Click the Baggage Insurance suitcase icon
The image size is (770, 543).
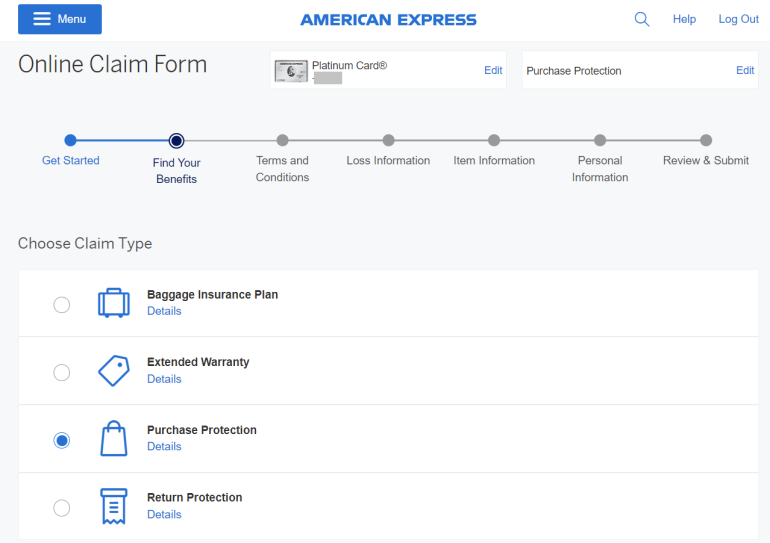pyautogui.click(x=114, y=303)
